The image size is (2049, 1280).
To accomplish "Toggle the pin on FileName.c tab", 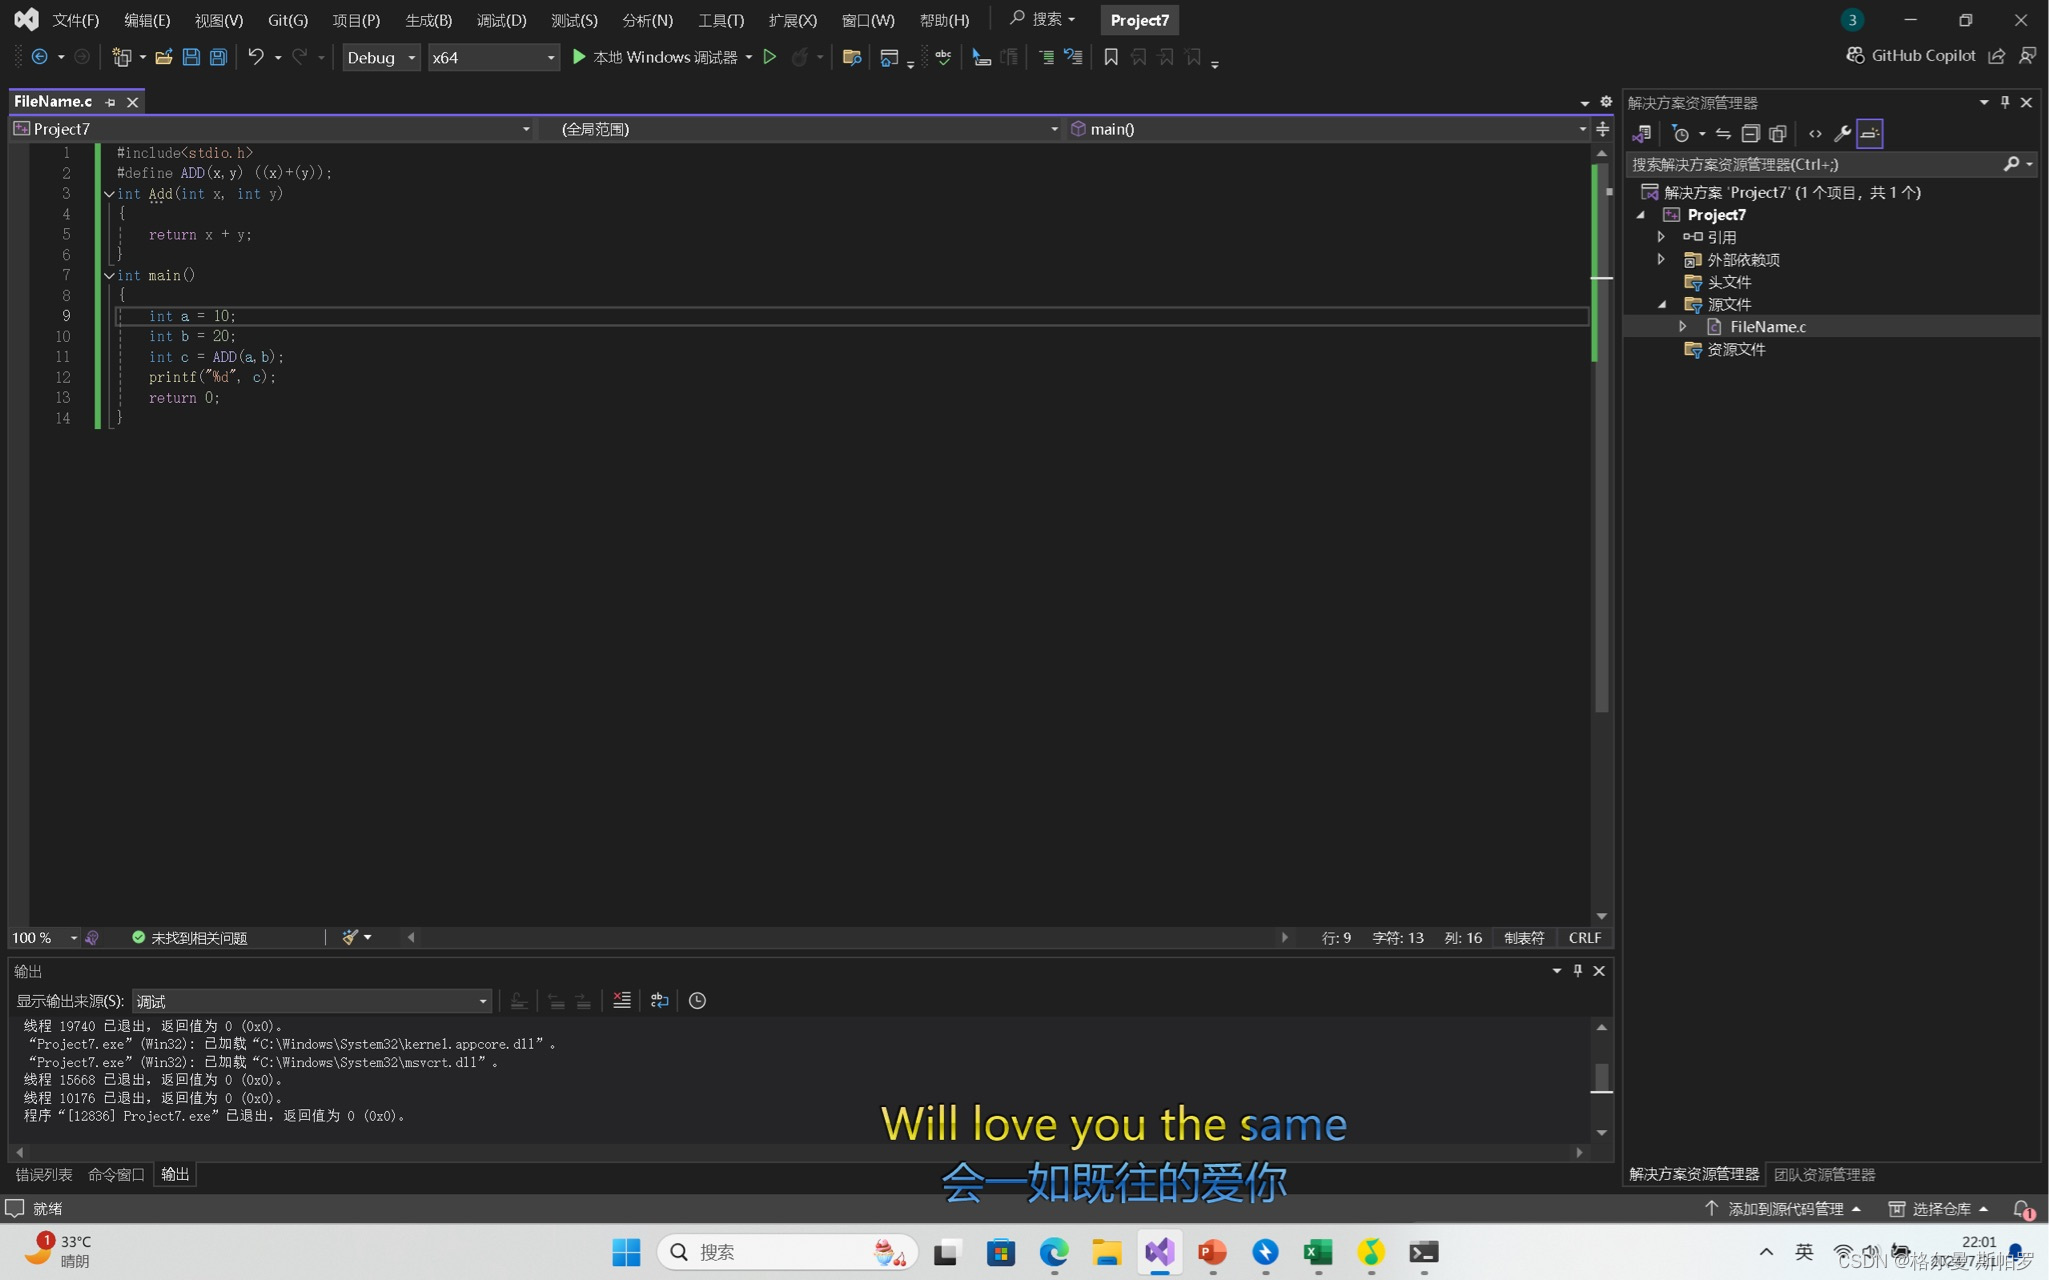I will (110, 102).
